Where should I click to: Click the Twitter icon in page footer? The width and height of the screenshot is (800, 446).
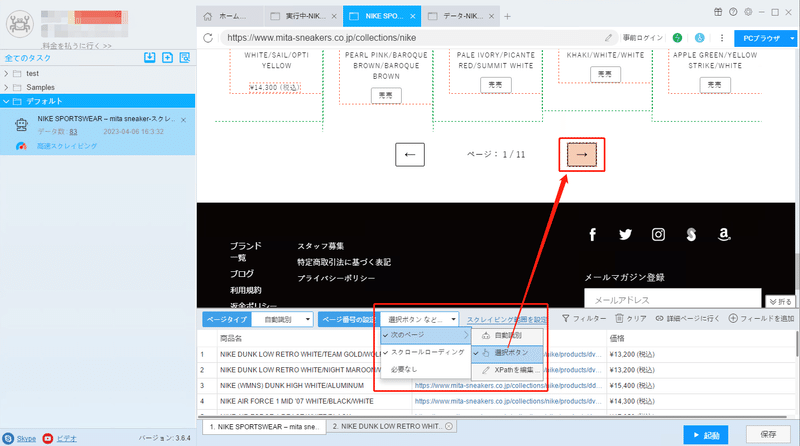(625, 234)
